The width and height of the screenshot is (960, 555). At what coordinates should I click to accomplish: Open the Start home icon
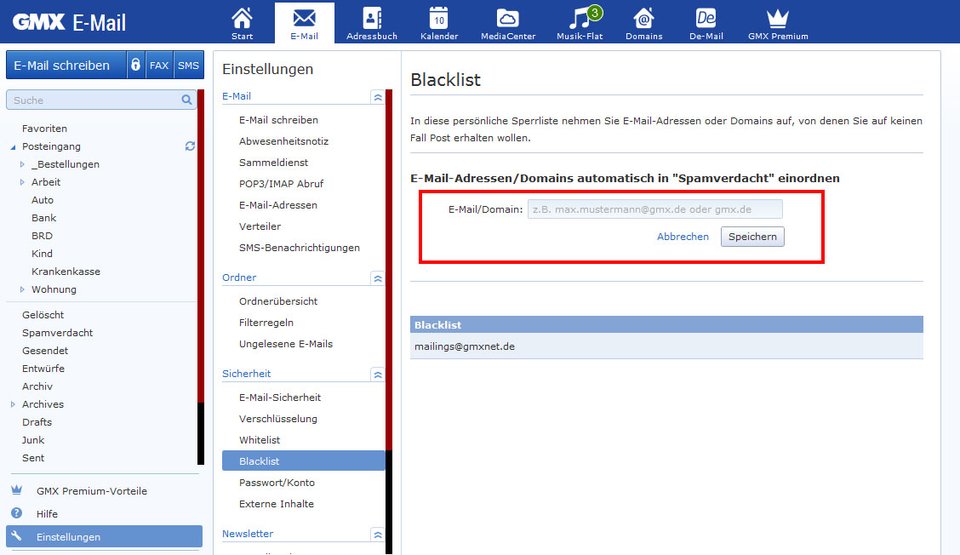tap(242, 18)
